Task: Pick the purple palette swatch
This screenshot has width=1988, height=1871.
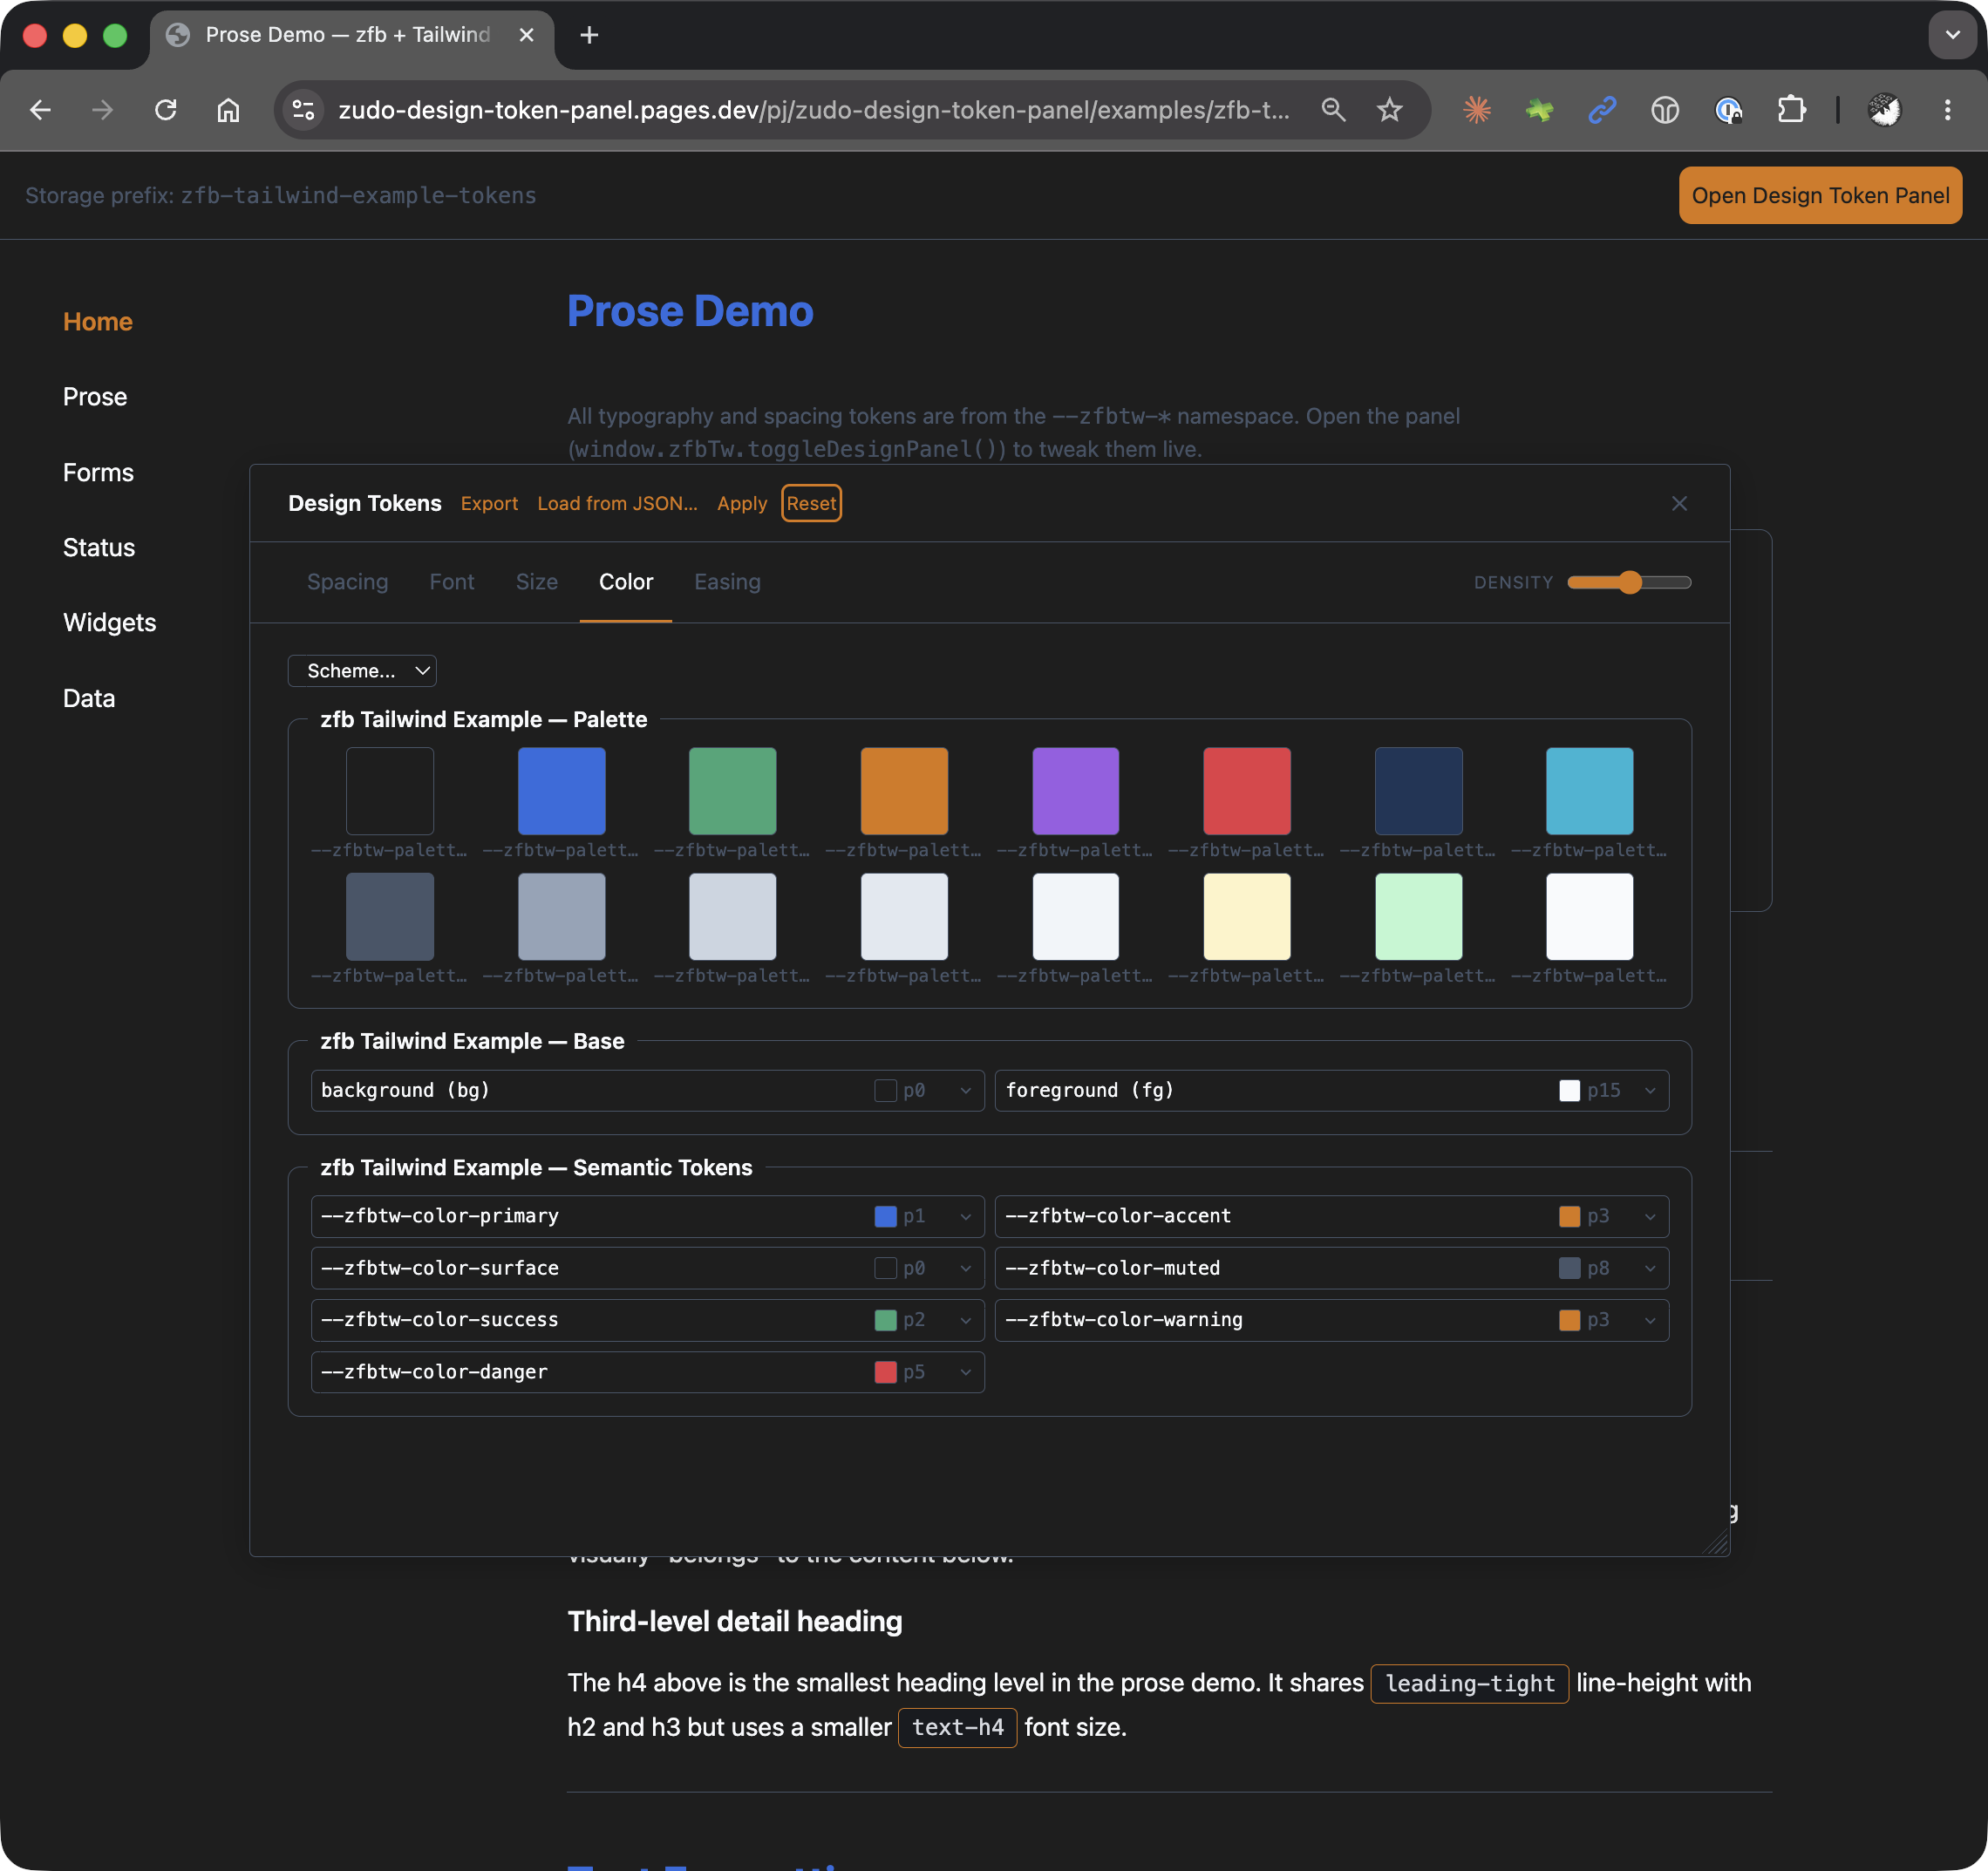Action: (1076, 791)
